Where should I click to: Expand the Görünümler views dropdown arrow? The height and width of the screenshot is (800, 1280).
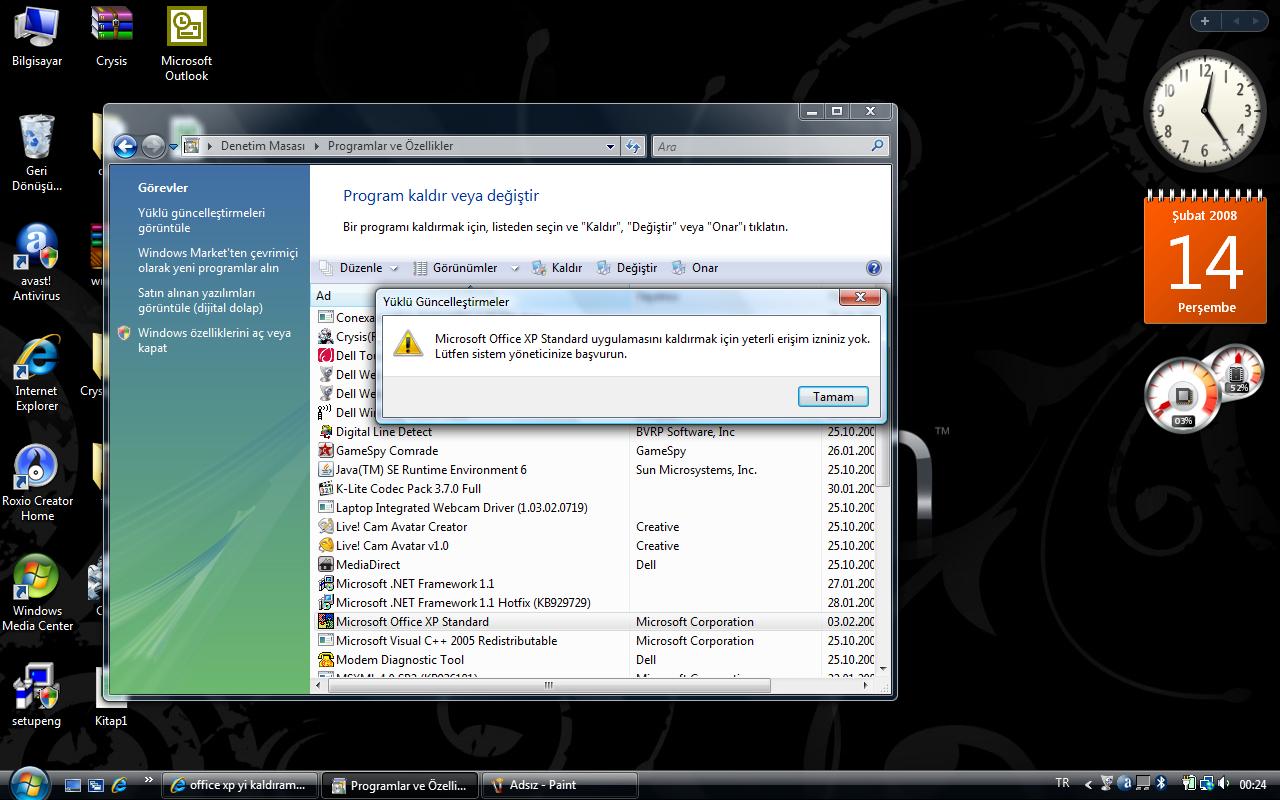515,268
